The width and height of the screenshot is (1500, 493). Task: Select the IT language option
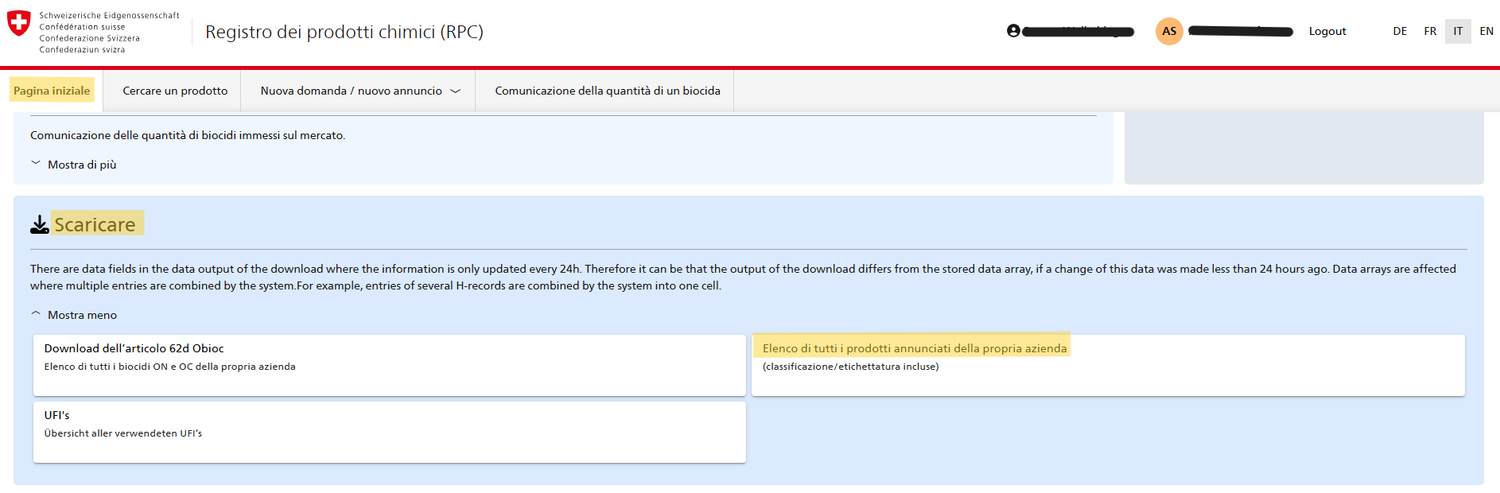[x=1458, y=31]
